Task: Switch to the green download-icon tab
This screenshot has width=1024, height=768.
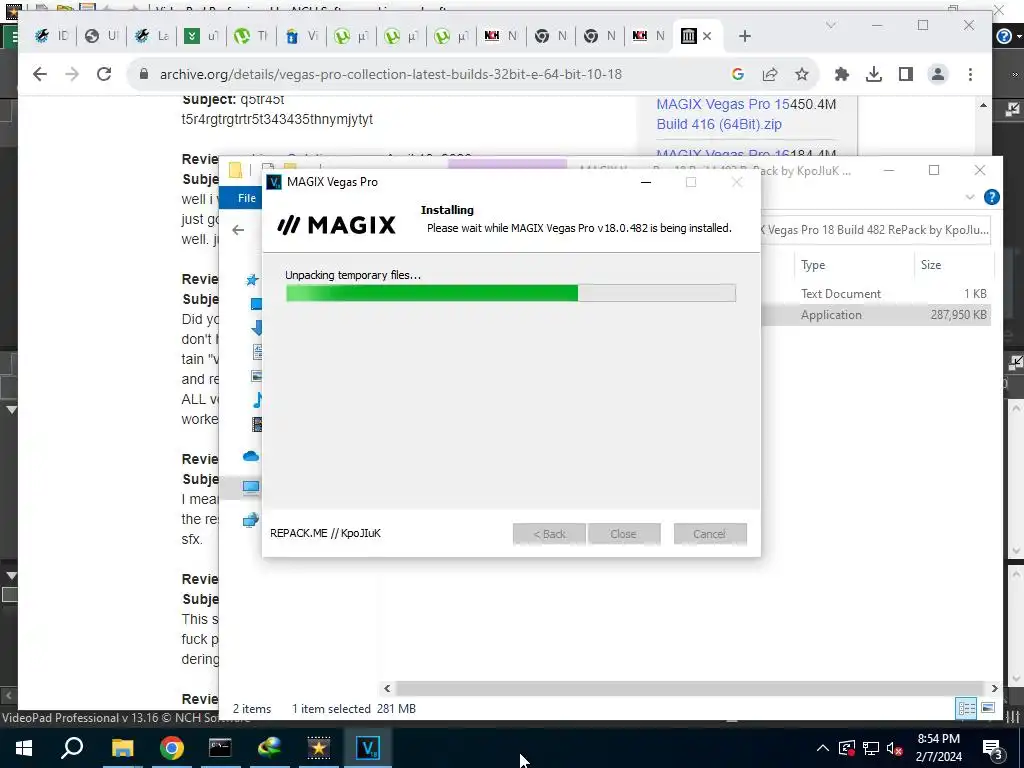Action: [x=201, y=36]
